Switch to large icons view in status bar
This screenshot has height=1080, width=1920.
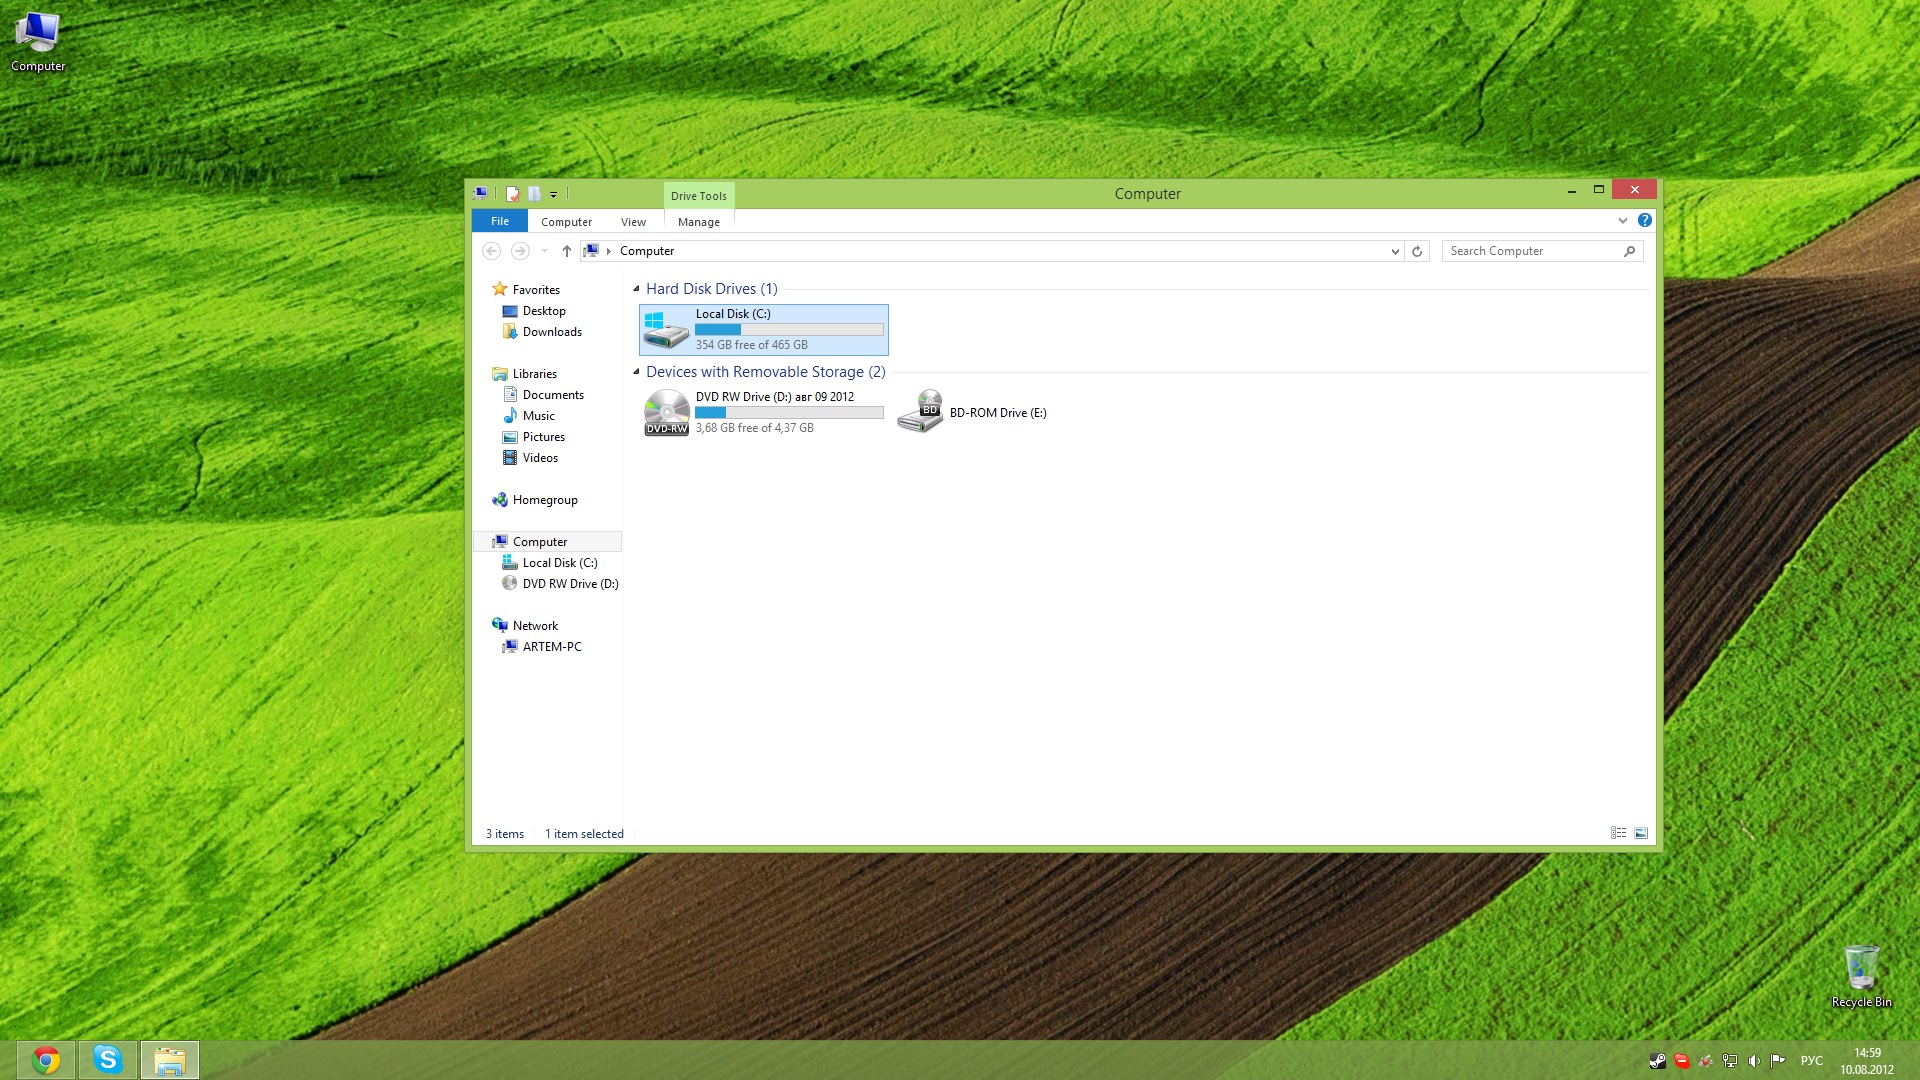coord(1641,833)
